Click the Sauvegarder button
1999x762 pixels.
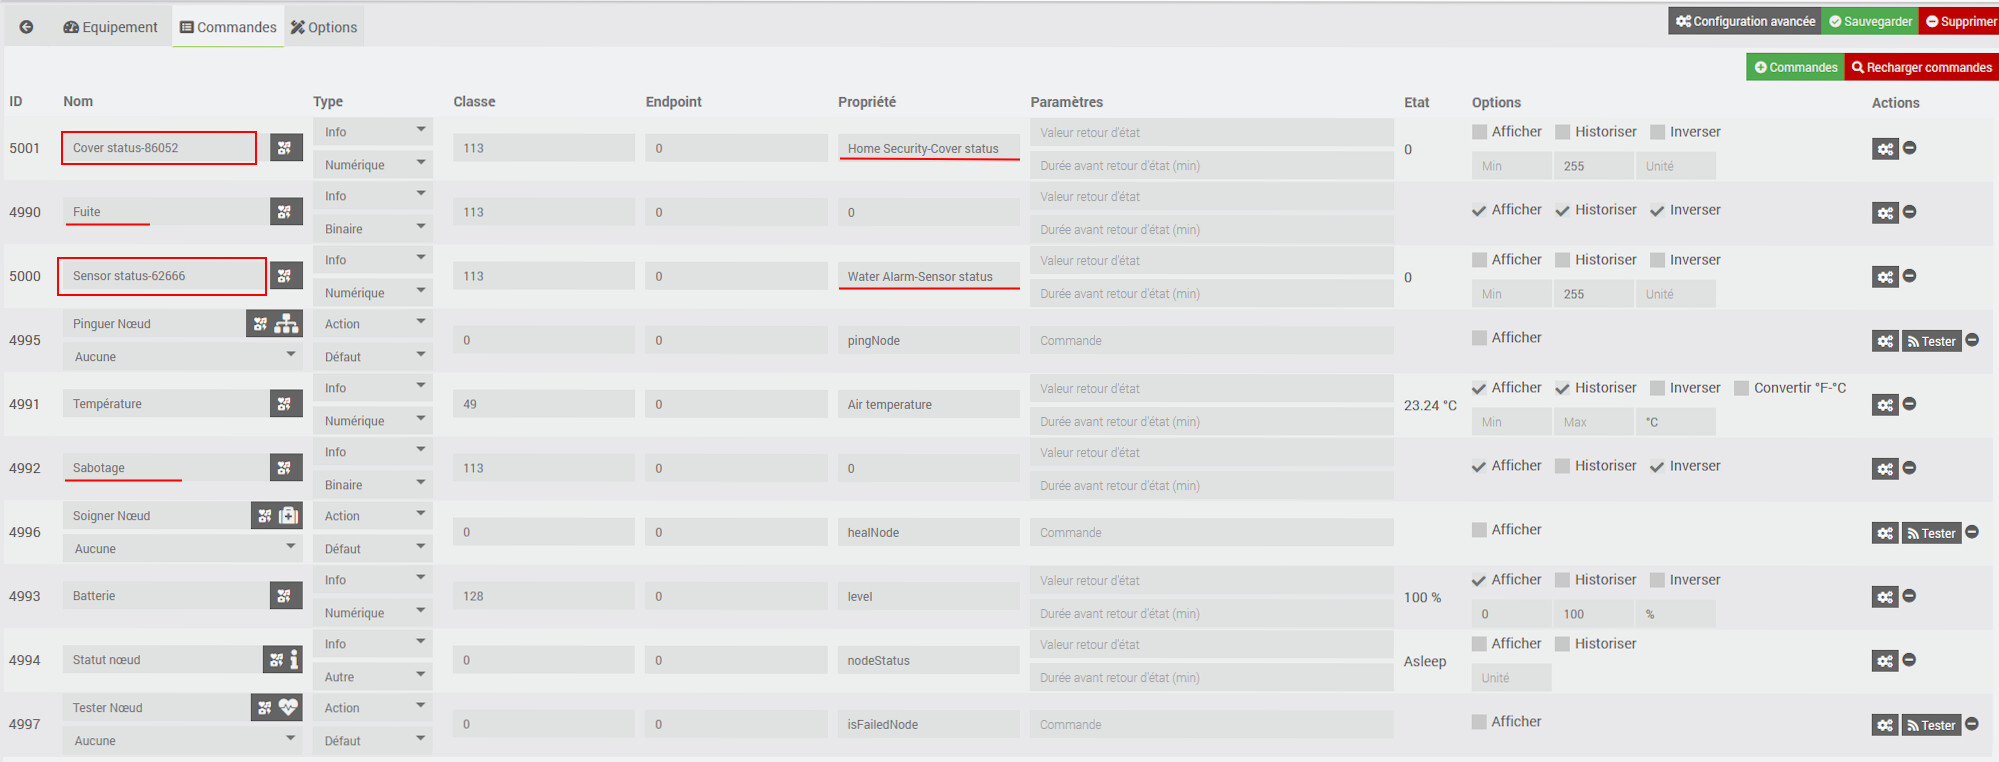pos(1870,21)
